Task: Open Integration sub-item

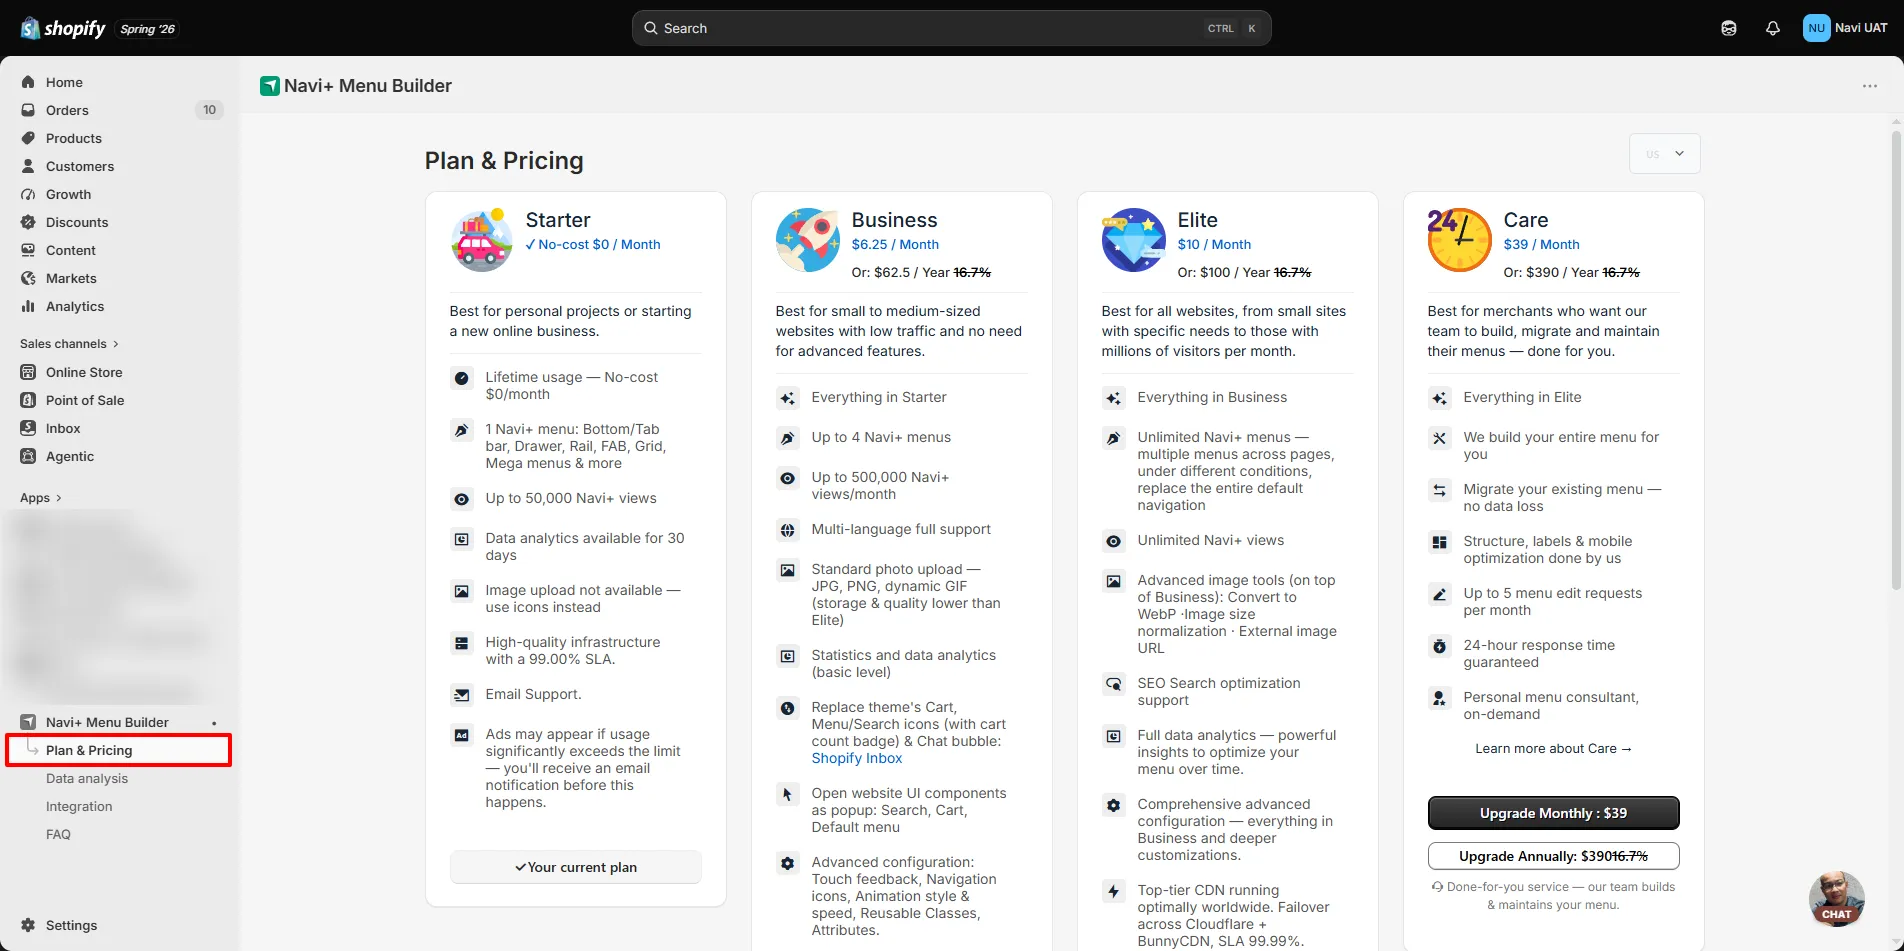Action: [x=79, y=806]
